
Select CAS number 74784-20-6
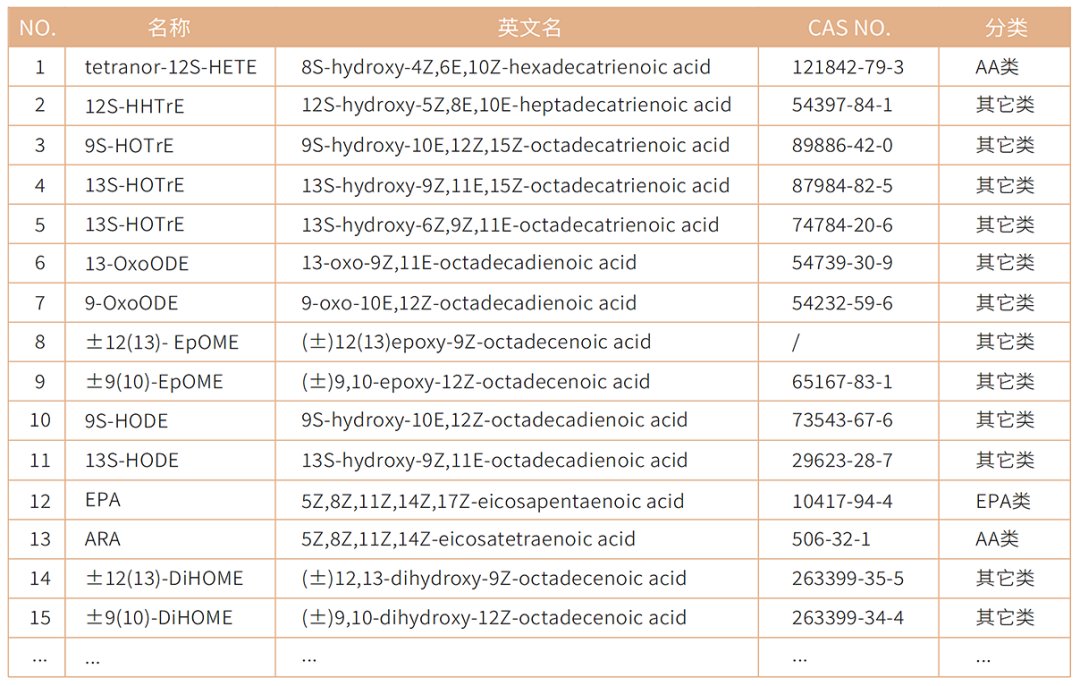(842, 225)
